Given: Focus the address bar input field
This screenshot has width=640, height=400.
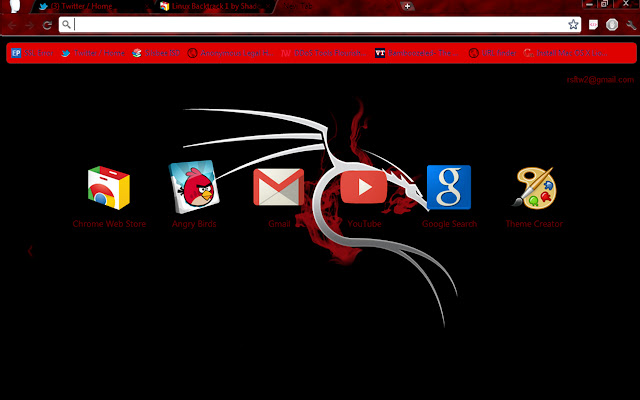Looking at the screenshot, I should coord(320,24).
